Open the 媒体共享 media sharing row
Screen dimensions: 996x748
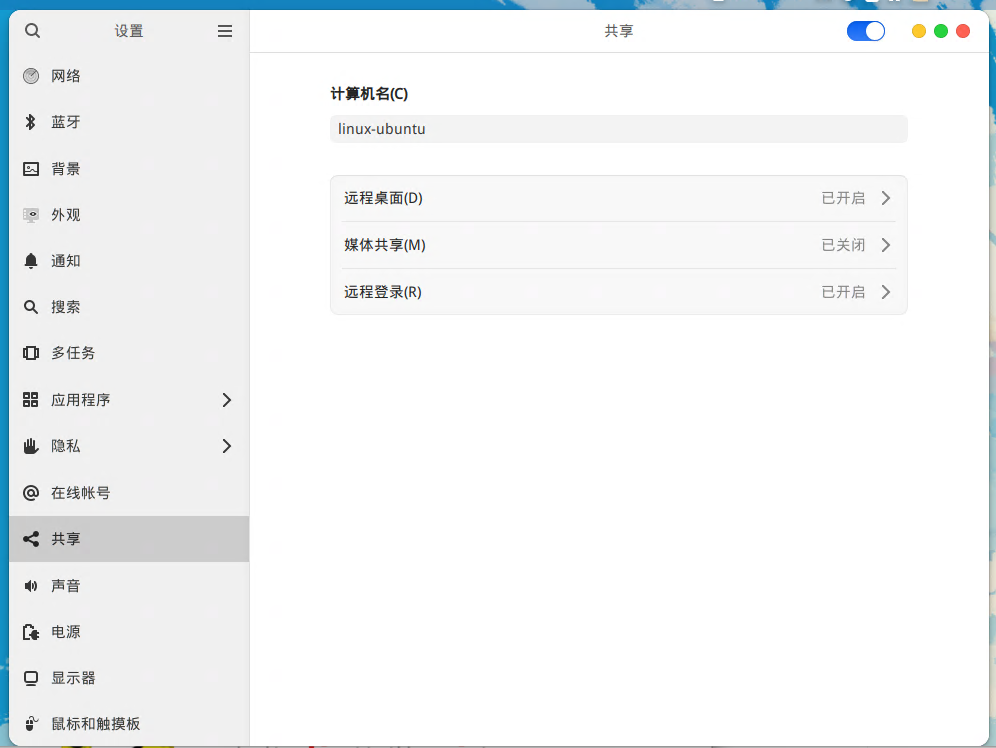[618, 245]
